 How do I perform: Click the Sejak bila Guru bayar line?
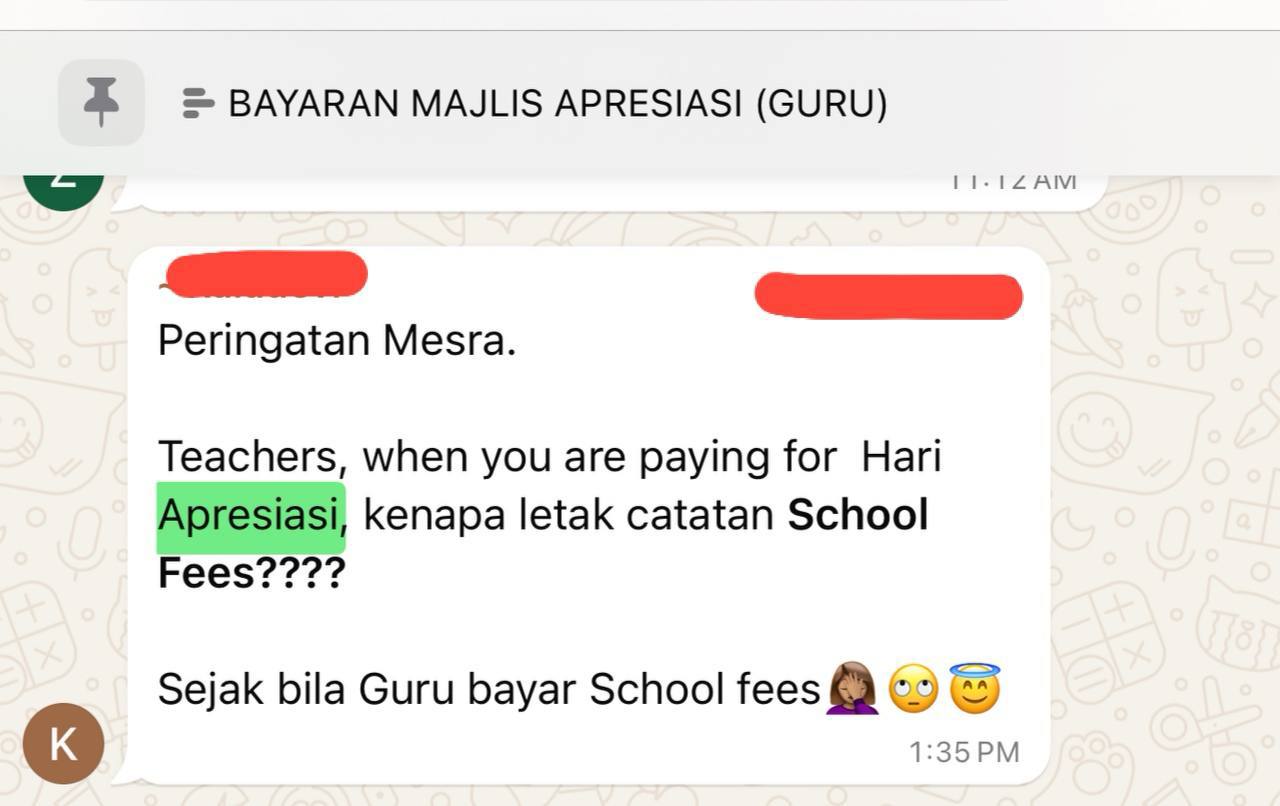tap(580, 689)
